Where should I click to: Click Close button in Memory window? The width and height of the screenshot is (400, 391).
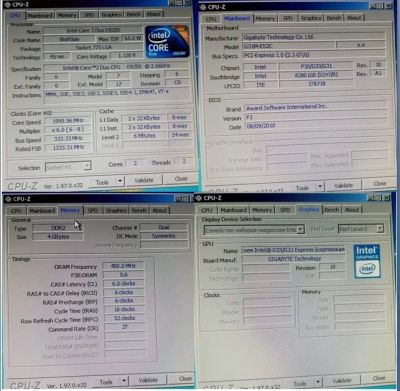point(184,379)
